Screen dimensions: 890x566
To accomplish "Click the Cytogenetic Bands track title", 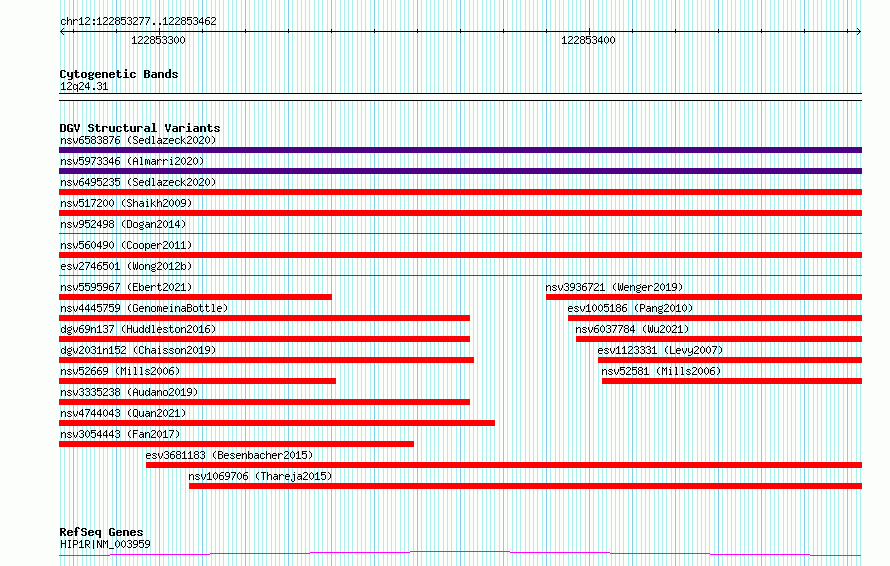I will [119, 74].
